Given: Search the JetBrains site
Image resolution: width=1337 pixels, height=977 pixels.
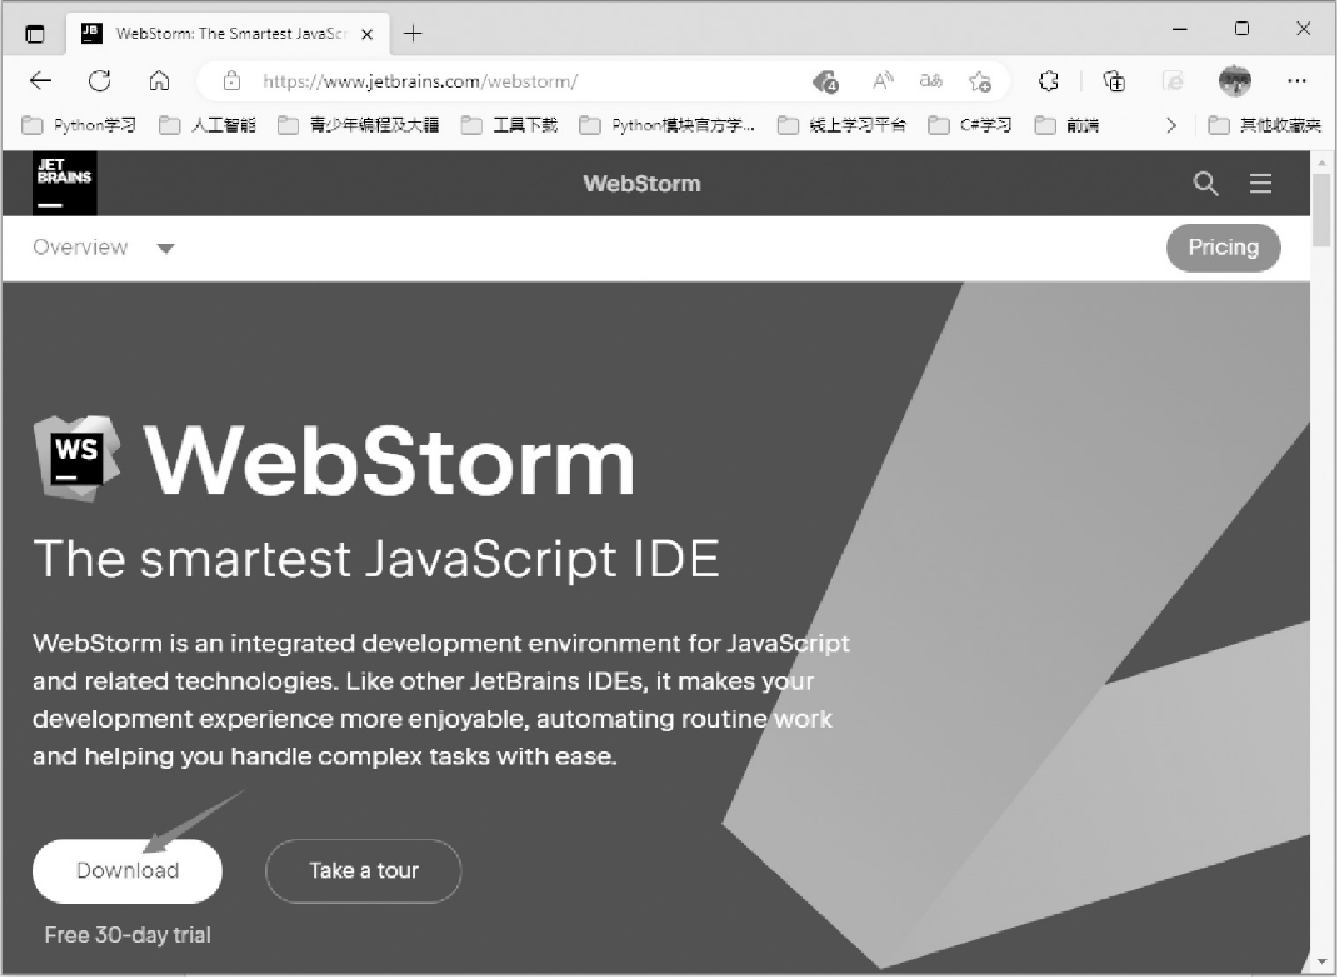Looking at the screenshot, I should click(x=1206, y=183).
